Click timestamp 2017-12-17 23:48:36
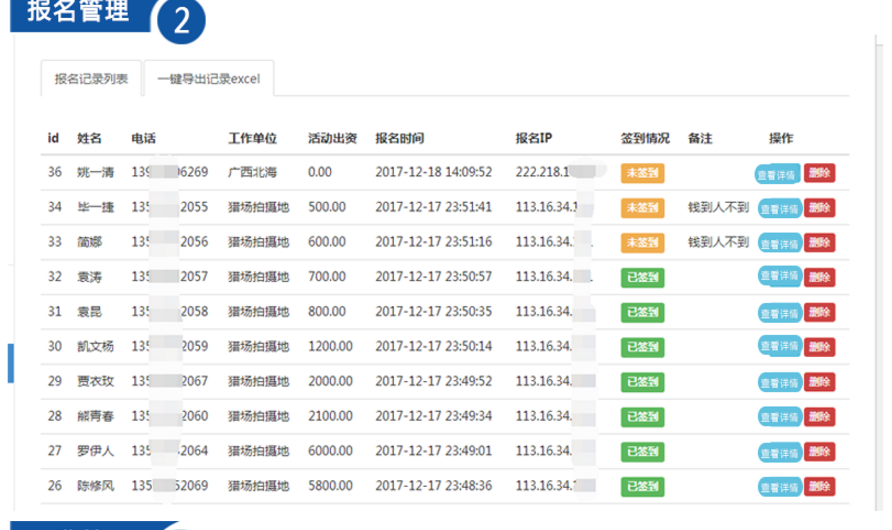Image resolution: width=892 pixels, height=530 pixels. pyautogui.click(x=433, y=486)
